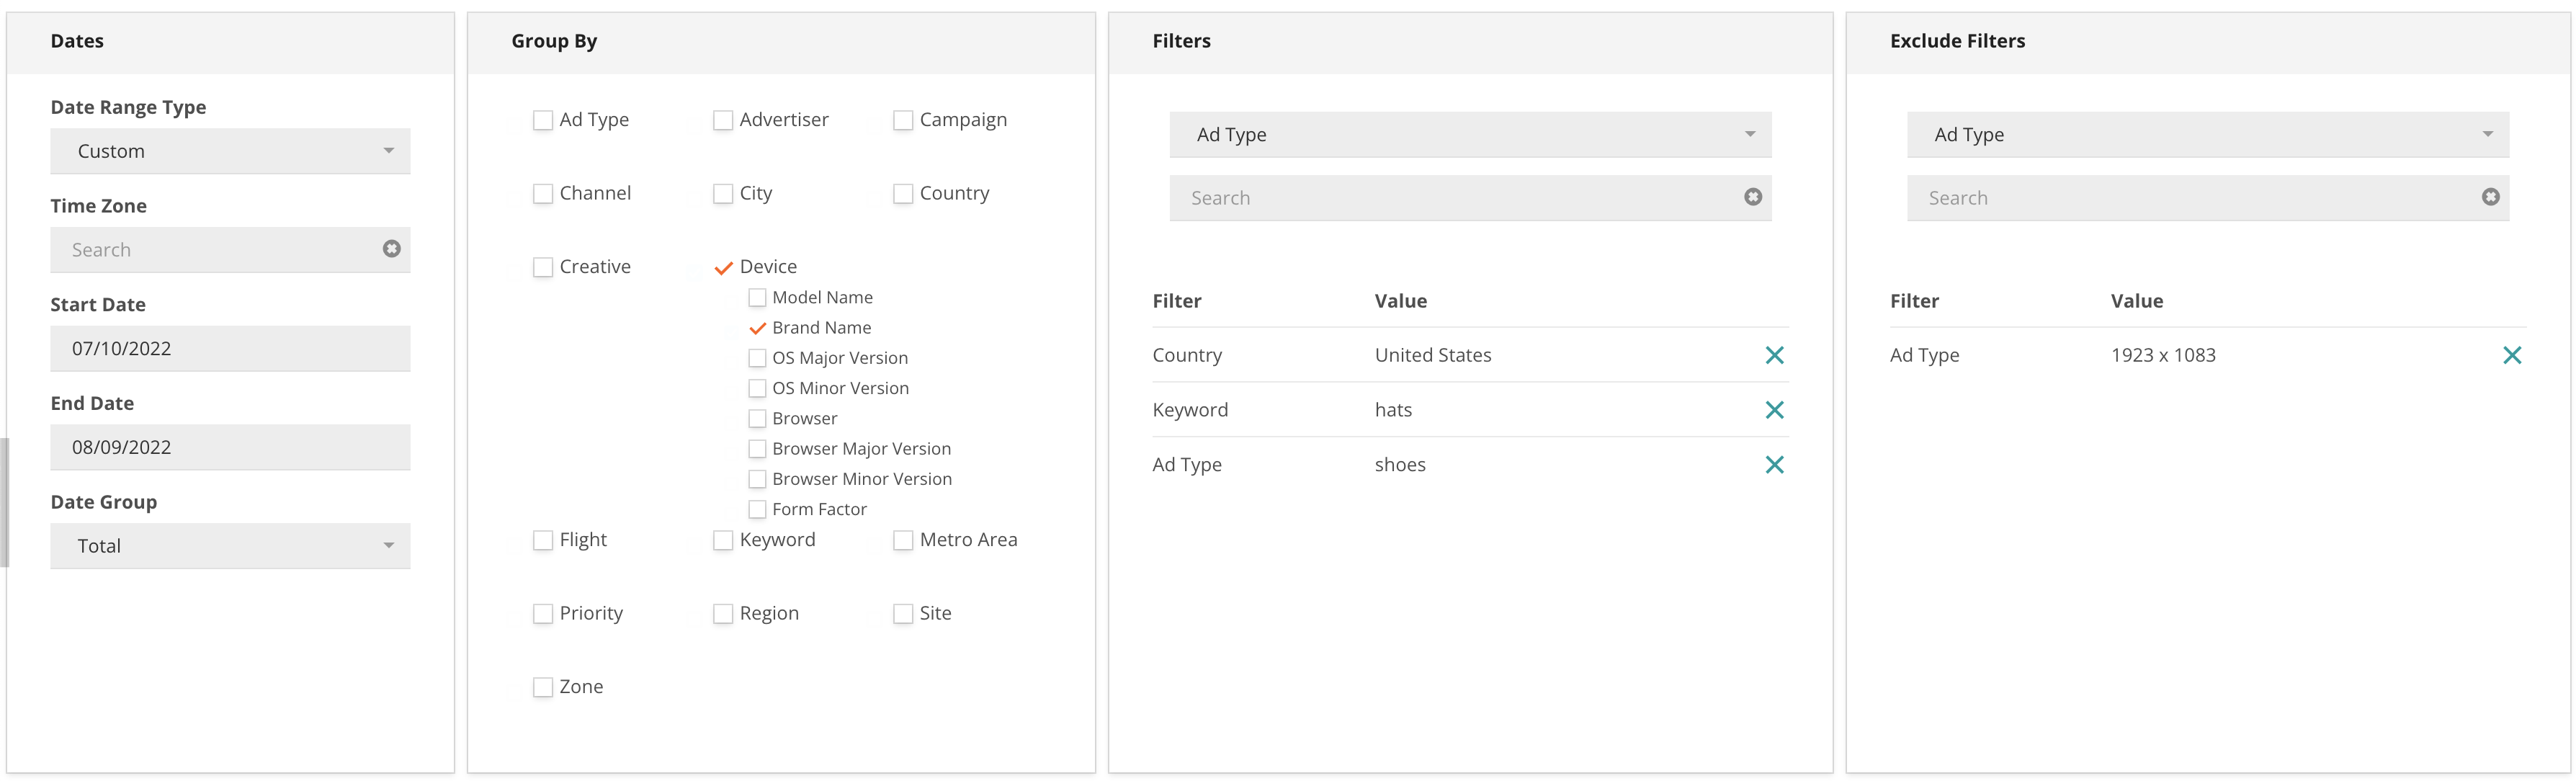Viewport: 2576px width, 781px height.
Task: Toggle the Metro Area checkbox
Action: [903, 540]
